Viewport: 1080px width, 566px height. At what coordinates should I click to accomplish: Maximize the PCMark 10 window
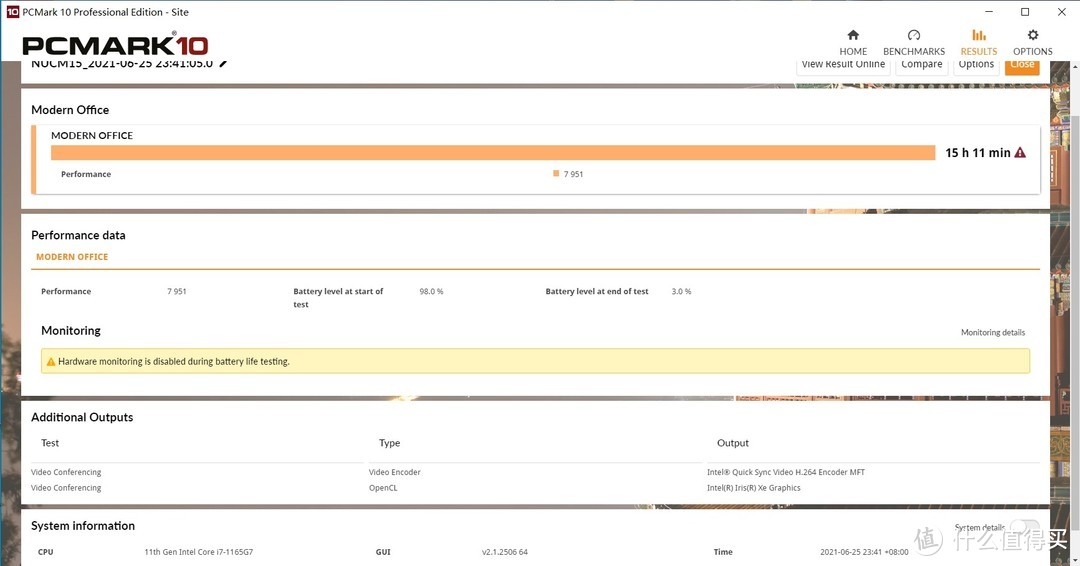1025,12
